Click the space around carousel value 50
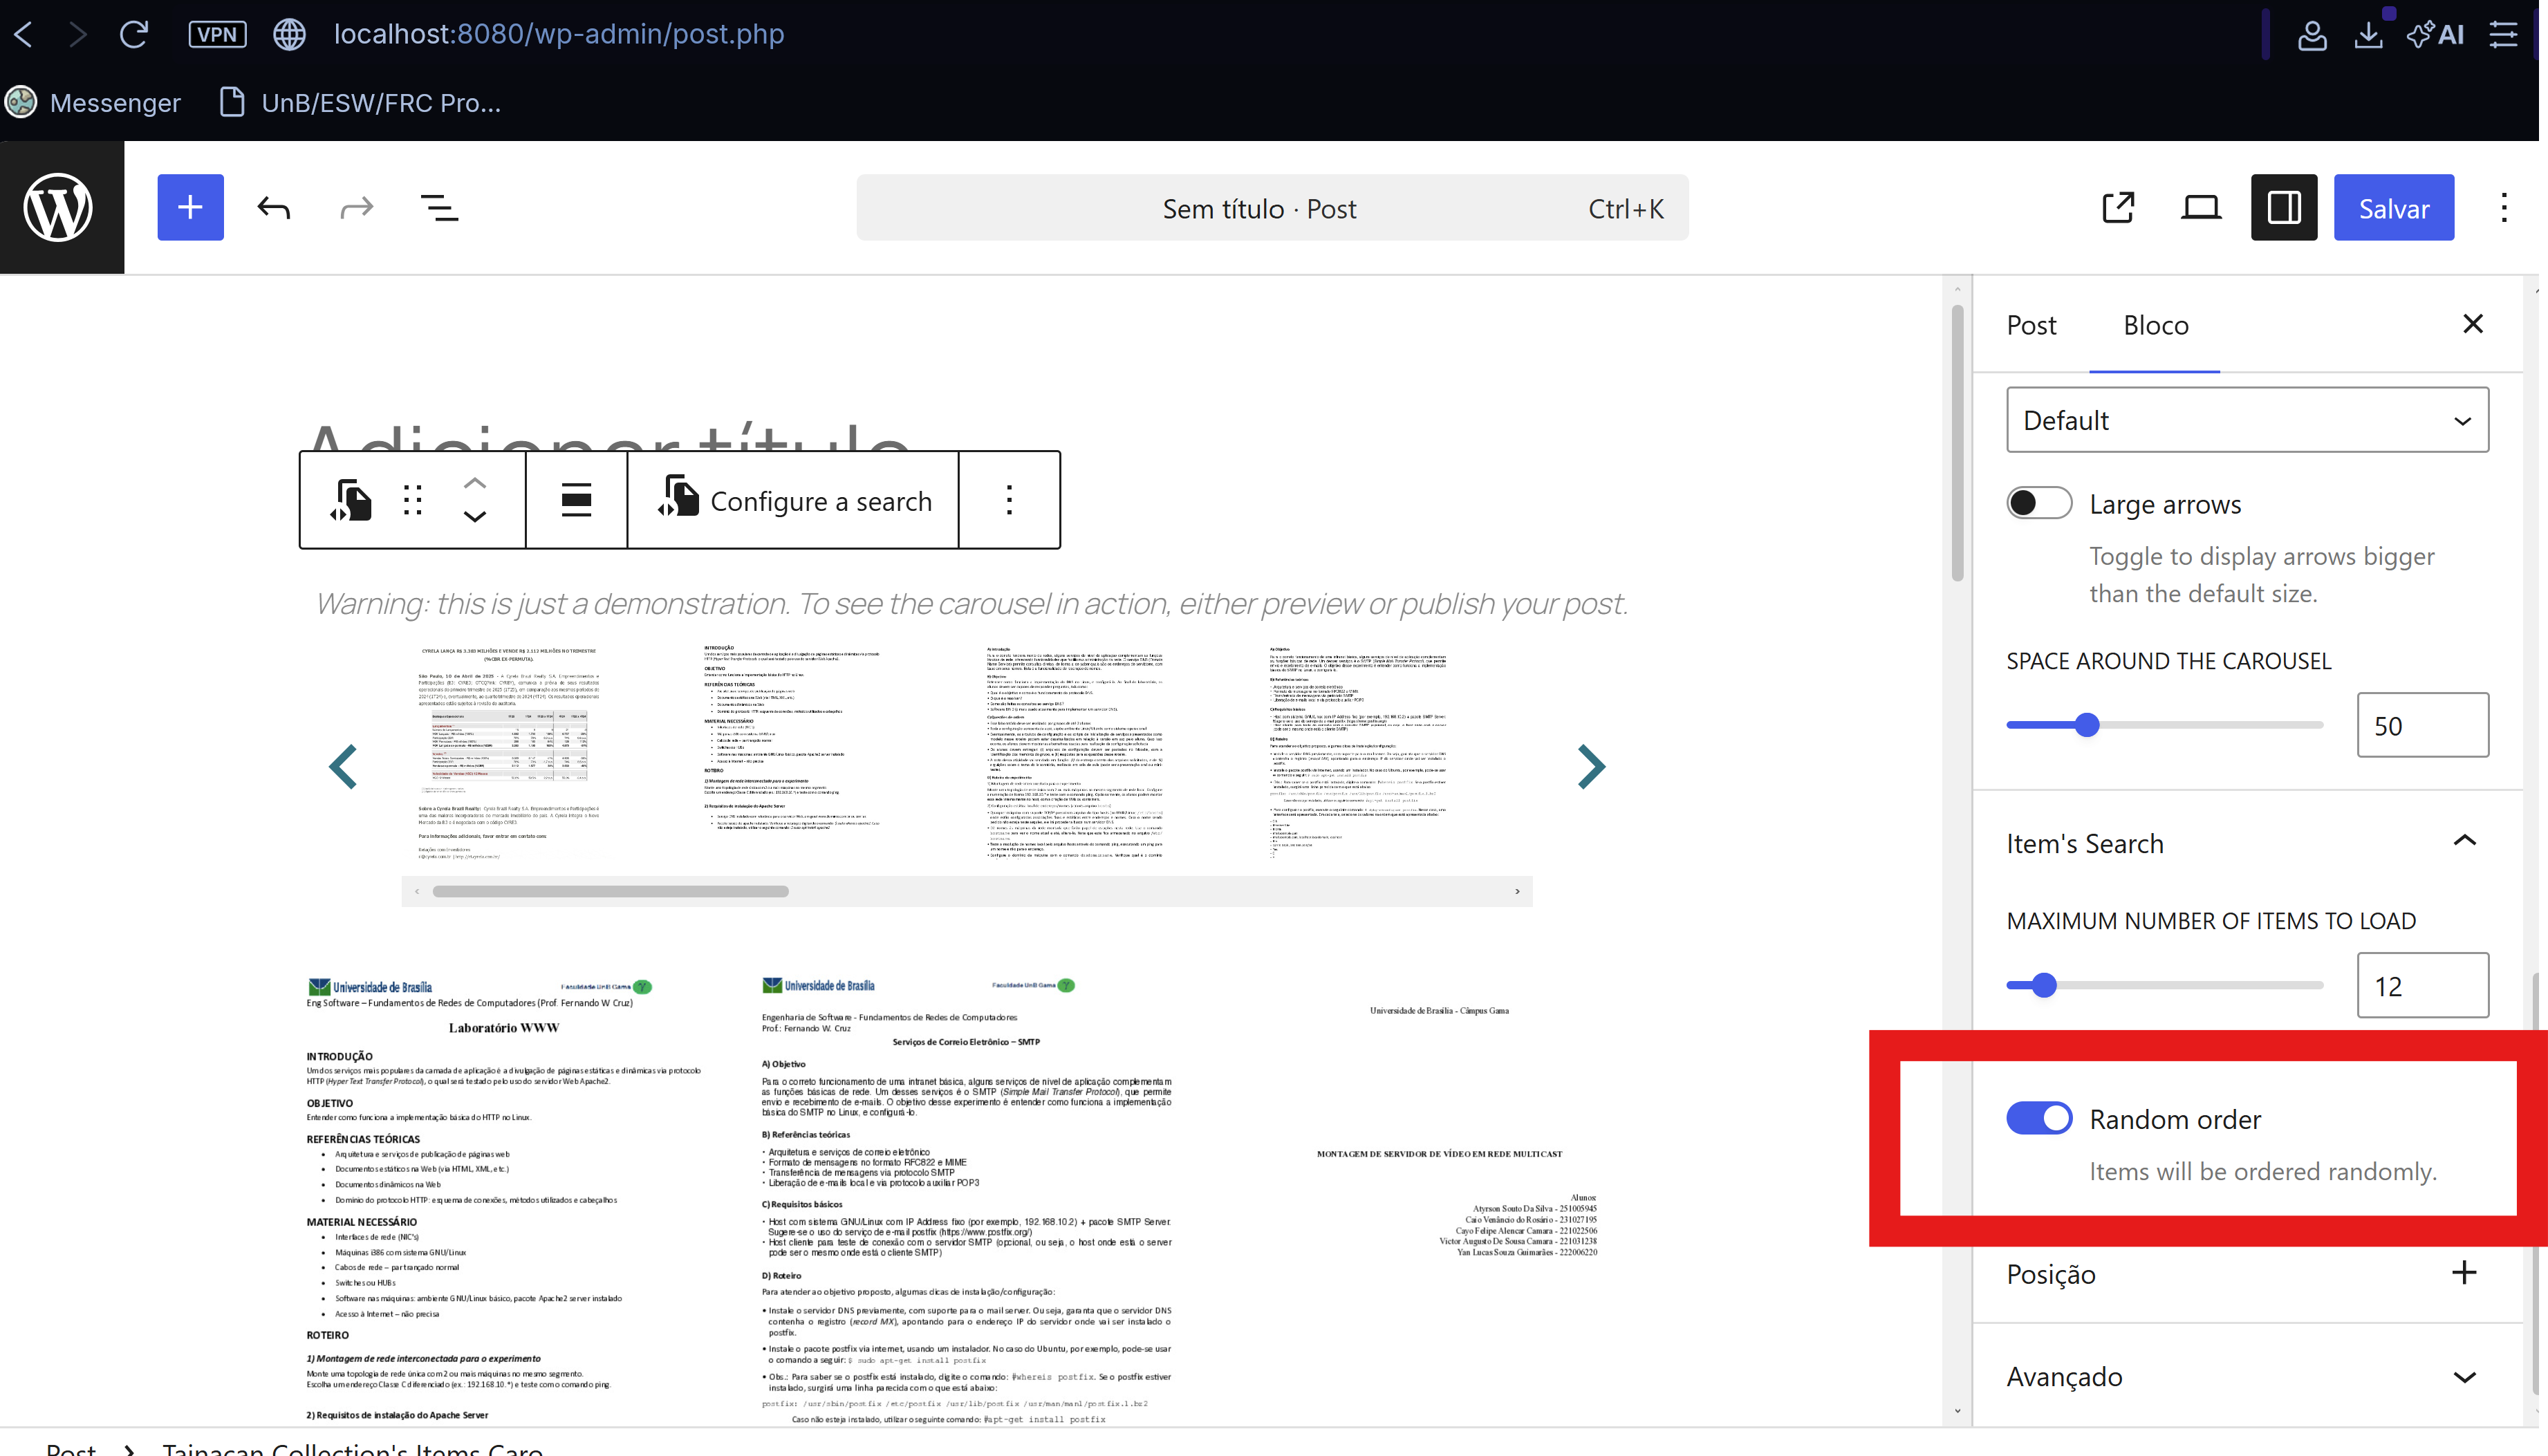The width and height of the screenshot is (2548, 1456). [2422, 725]
